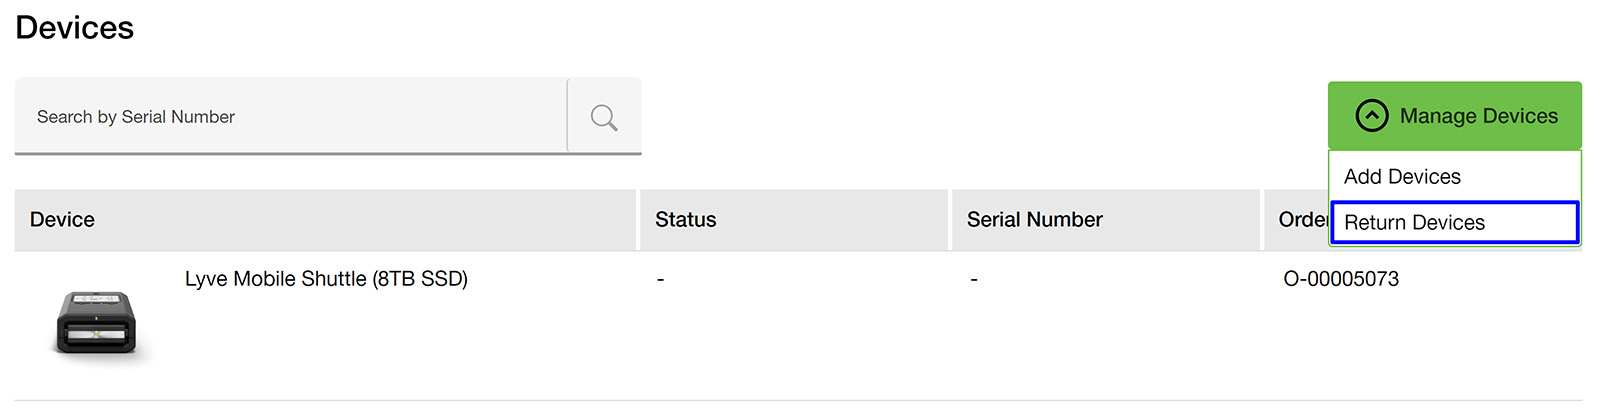The height and width of the screenshot is (409, 1600).
Task: Click the dash in the Status cell
Action: (x=660, y=280)
